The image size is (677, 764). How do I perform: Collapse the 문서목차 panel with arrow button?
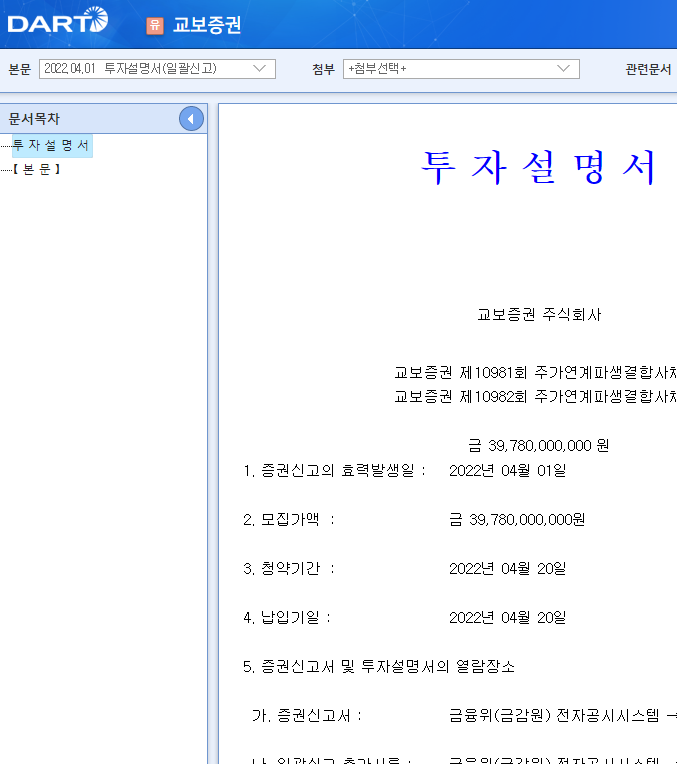point(191,118)
